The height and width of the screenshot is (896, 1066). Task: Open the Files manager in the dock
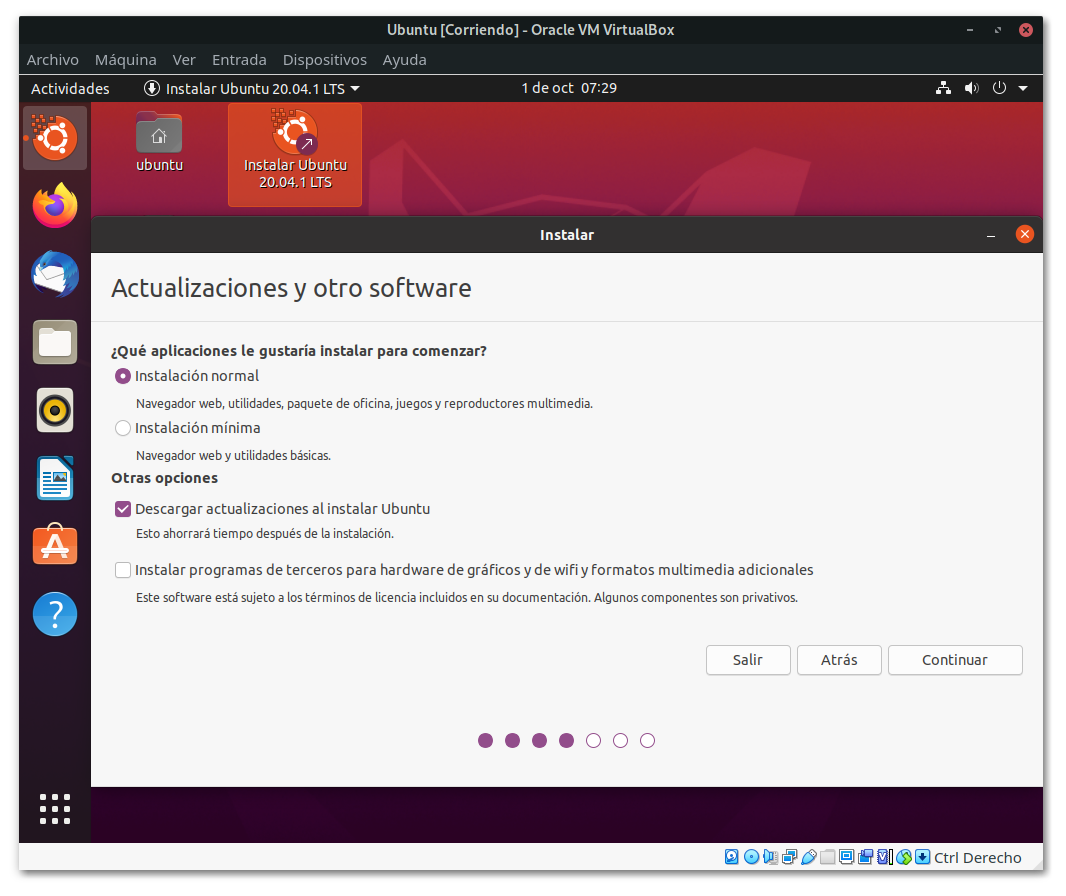click(55, 342)
